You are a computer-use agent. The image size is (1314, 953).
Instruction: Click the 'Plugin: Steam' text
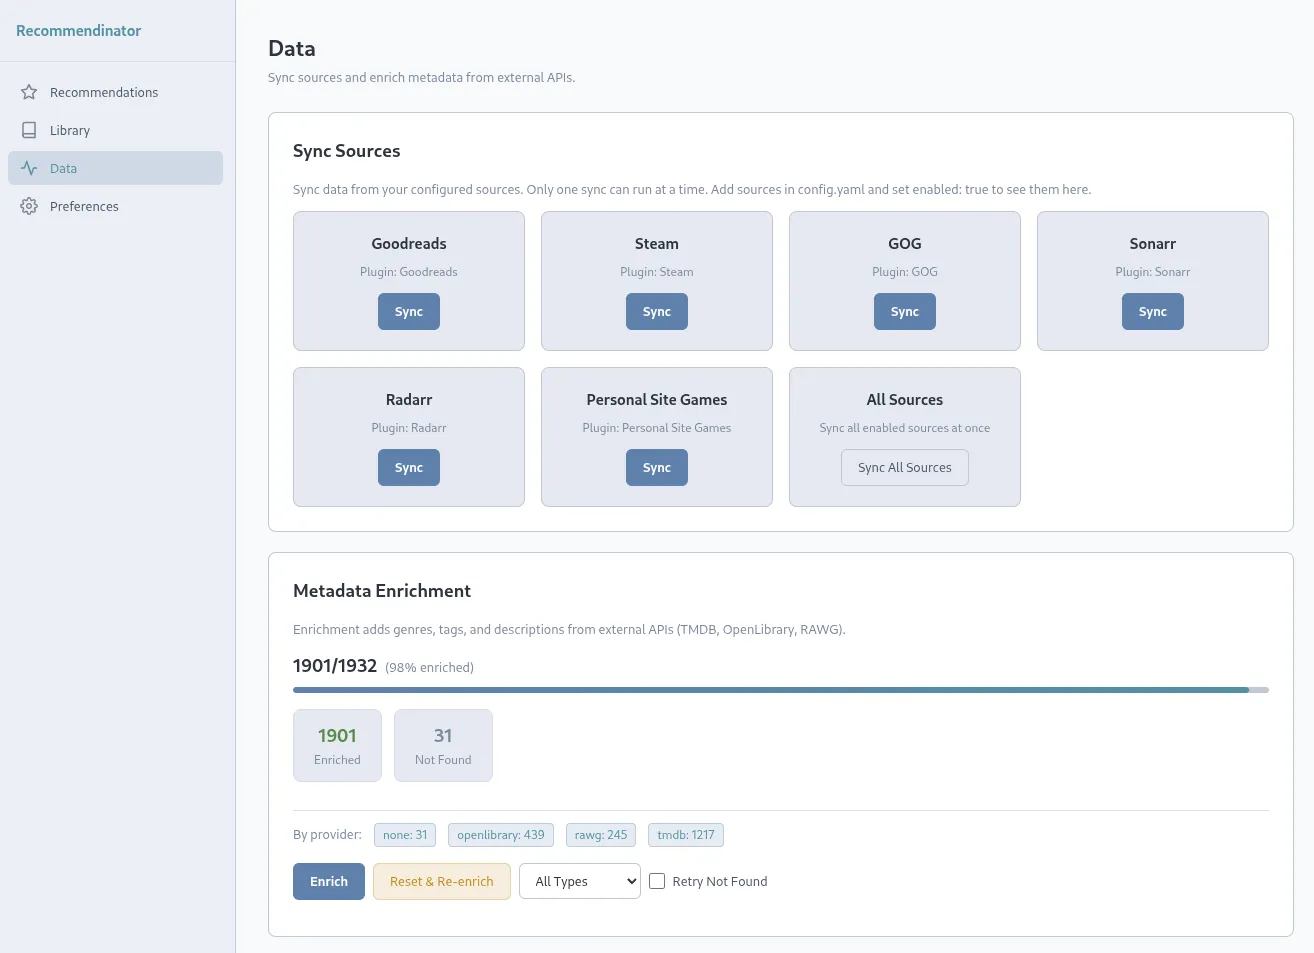pos(657,272)
